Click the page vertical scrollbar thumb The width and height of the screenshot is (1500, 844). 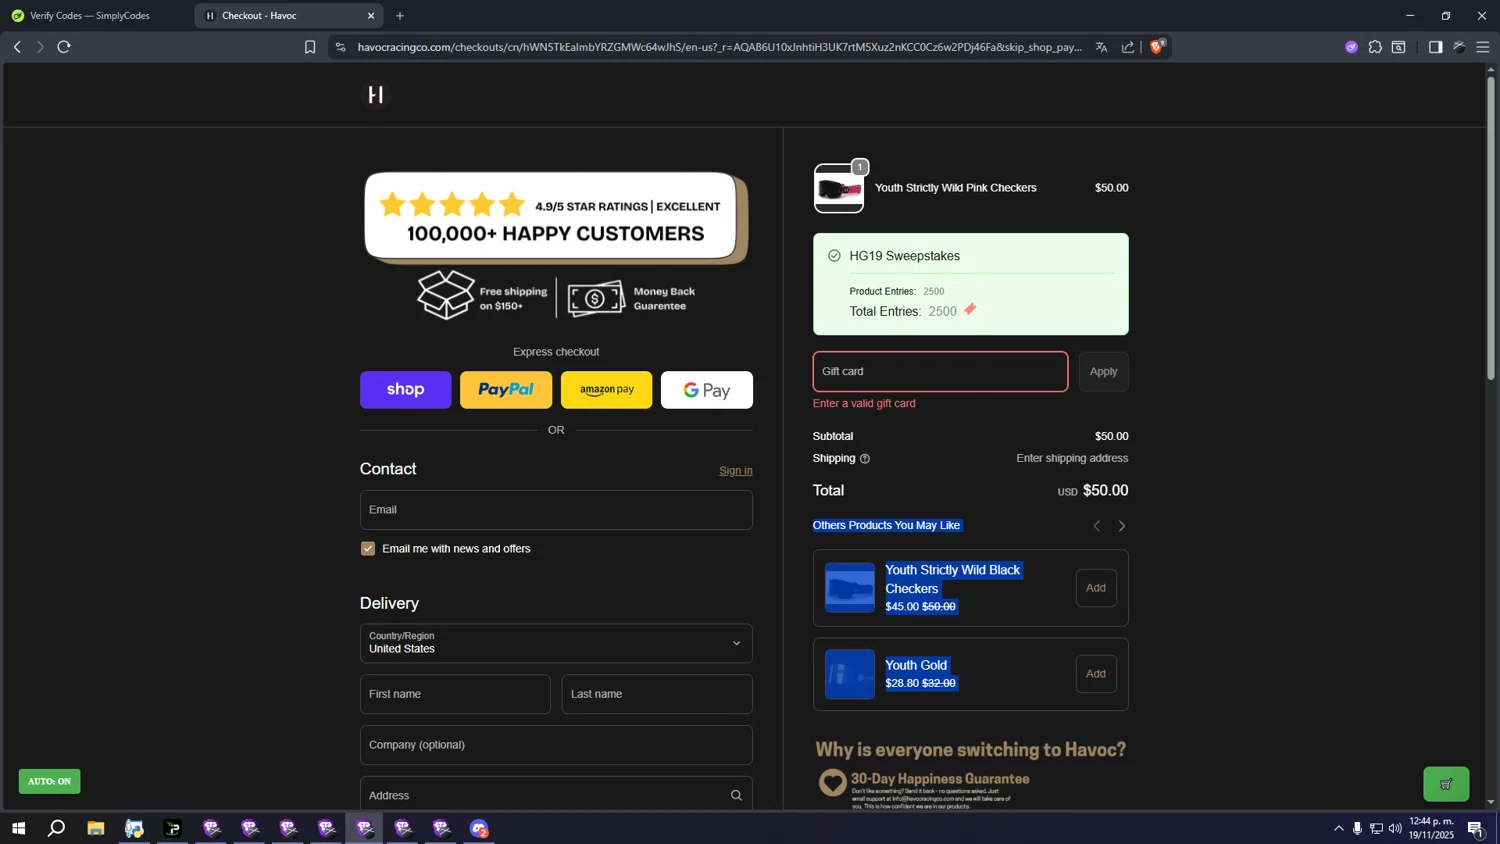tap(1491, 228)
